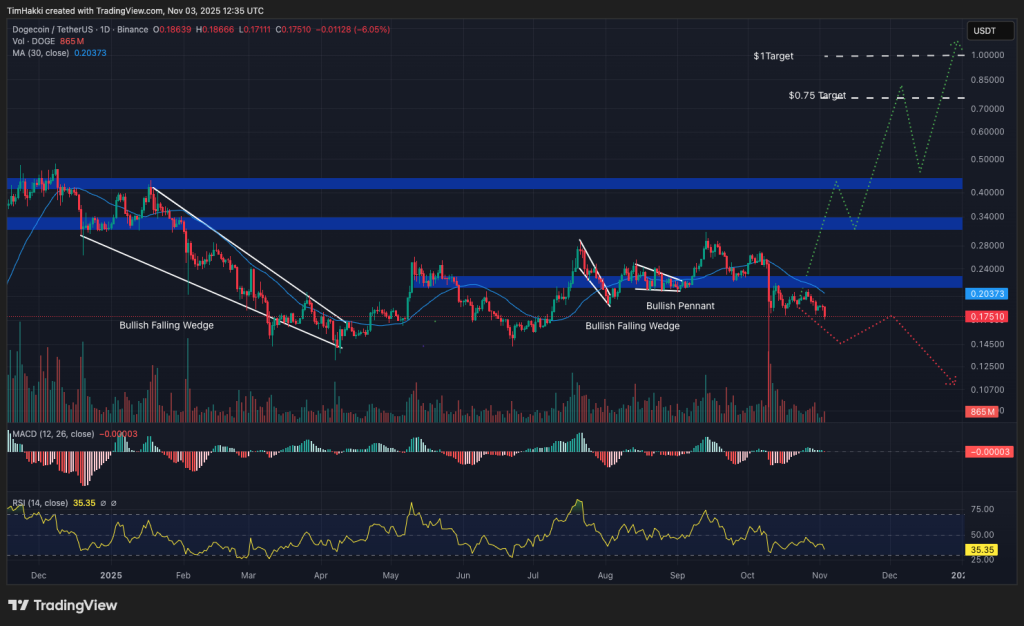Click the Bullish Pennant label on the chart
This screenshot has height=626, width=1024.
point(680,306)
